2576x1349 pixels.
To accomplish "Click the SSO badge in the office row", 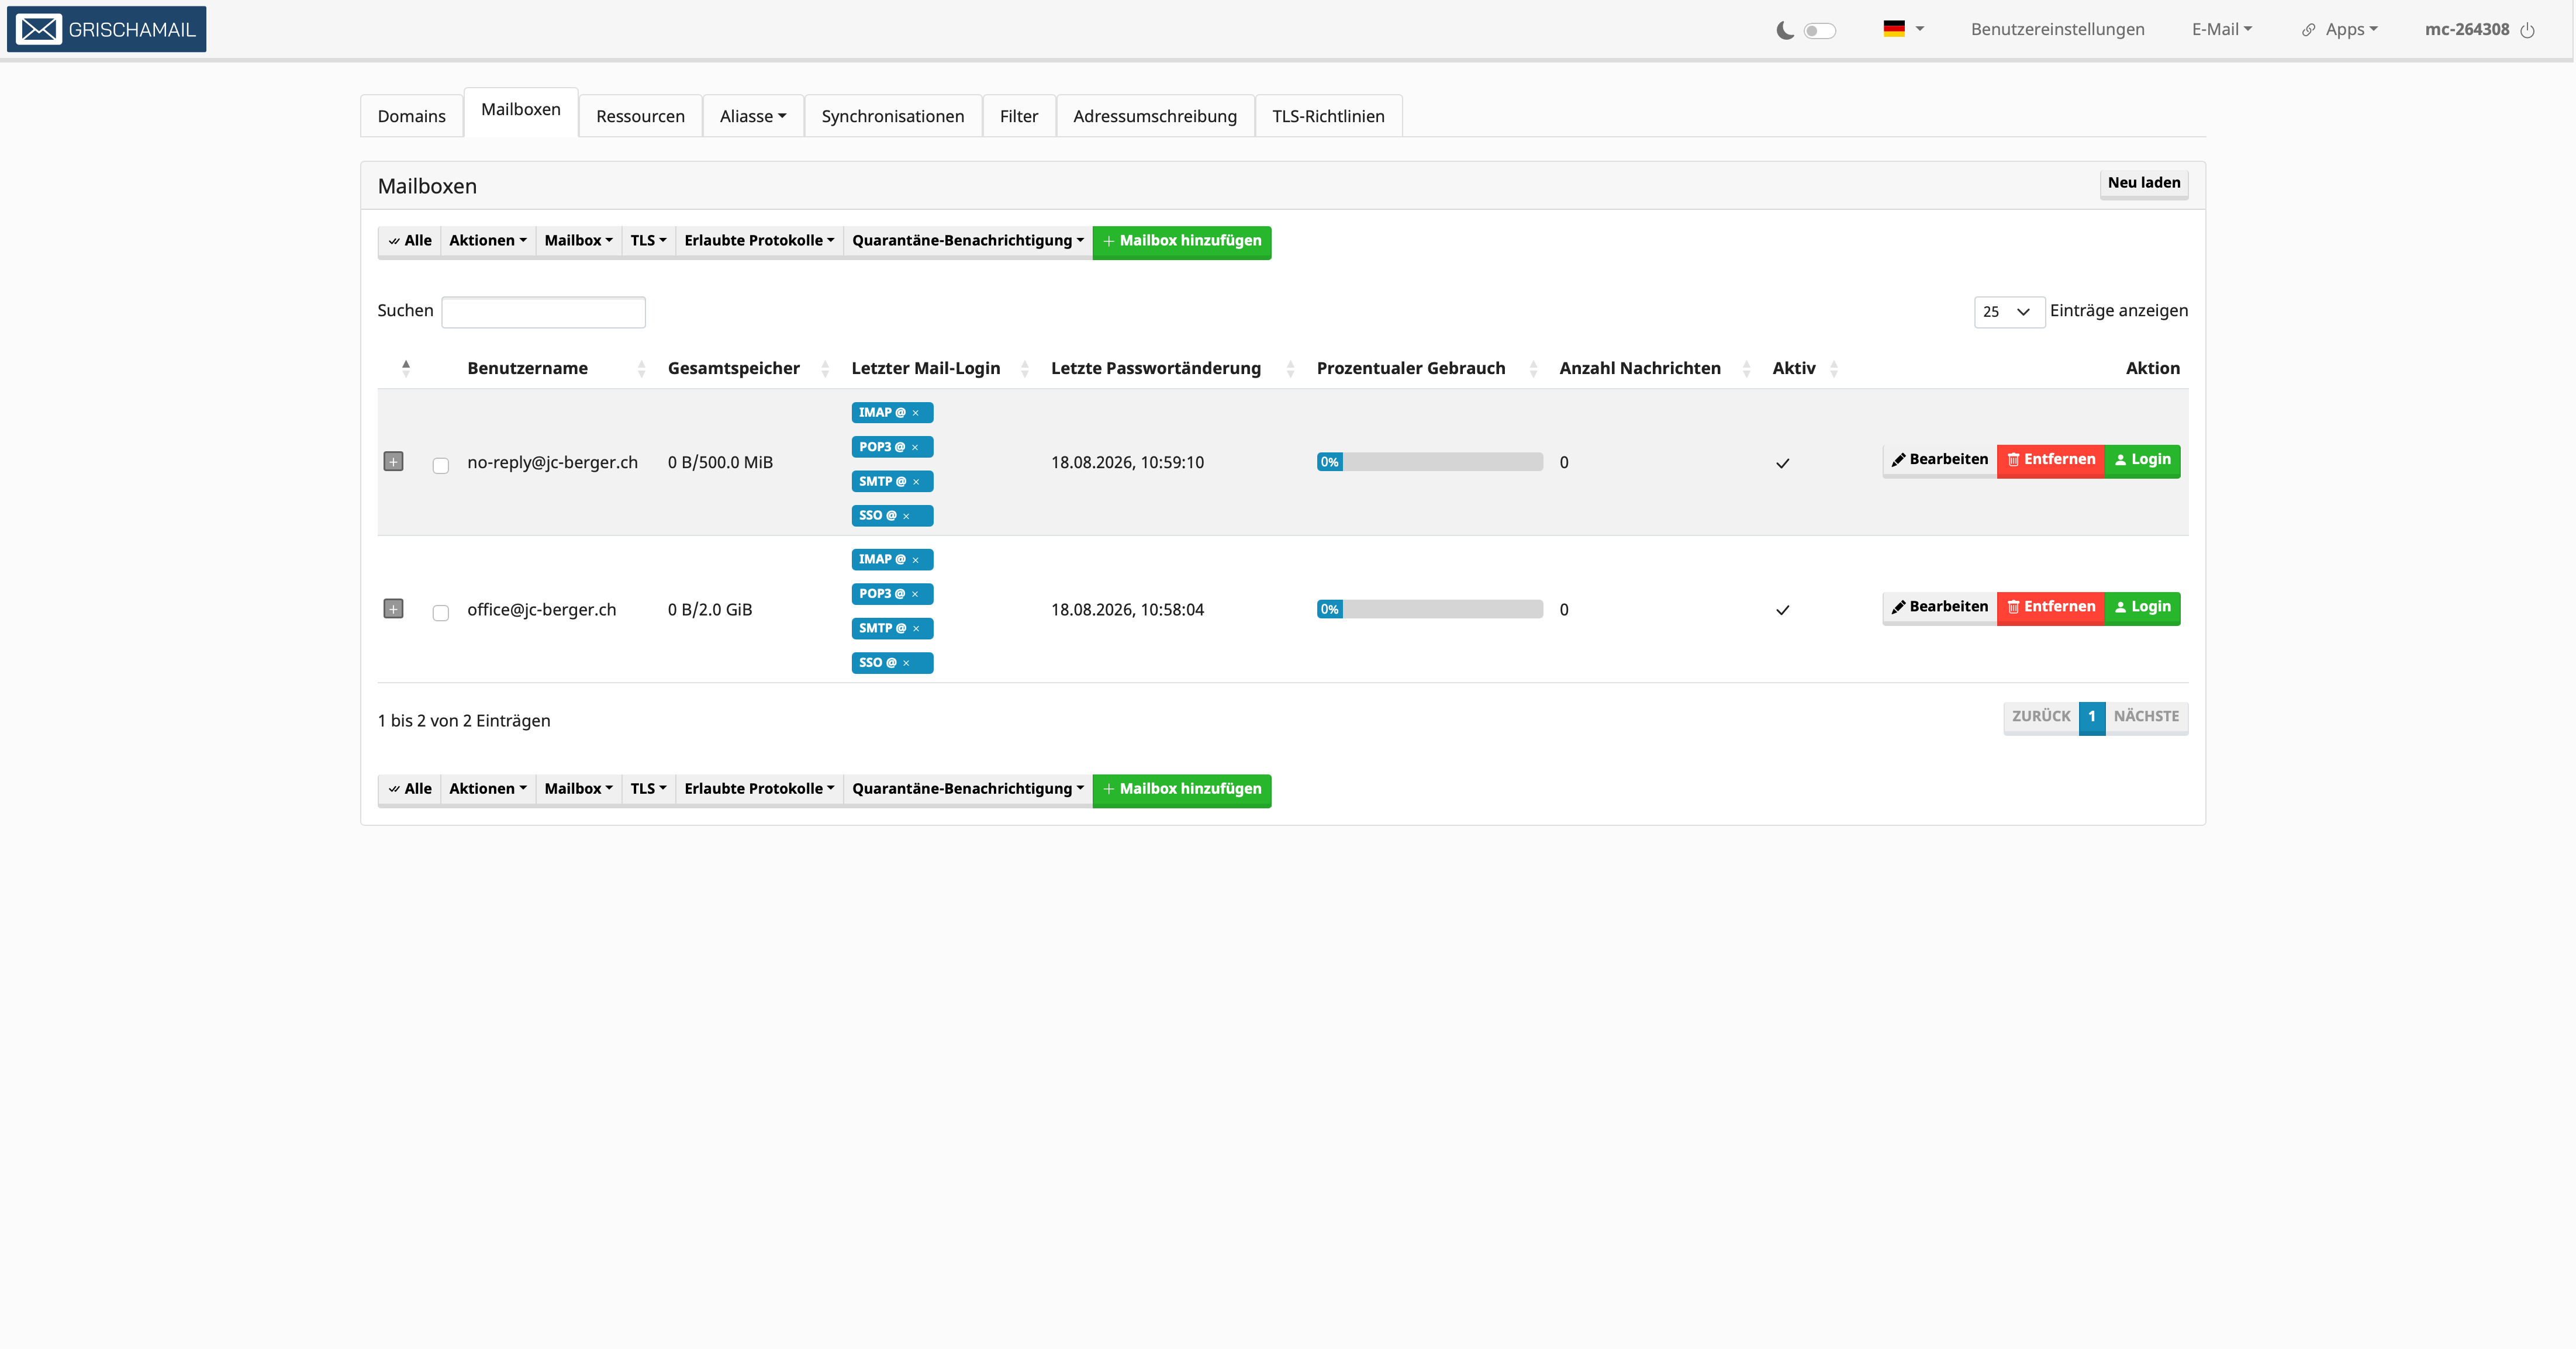I will coord(892,663).
